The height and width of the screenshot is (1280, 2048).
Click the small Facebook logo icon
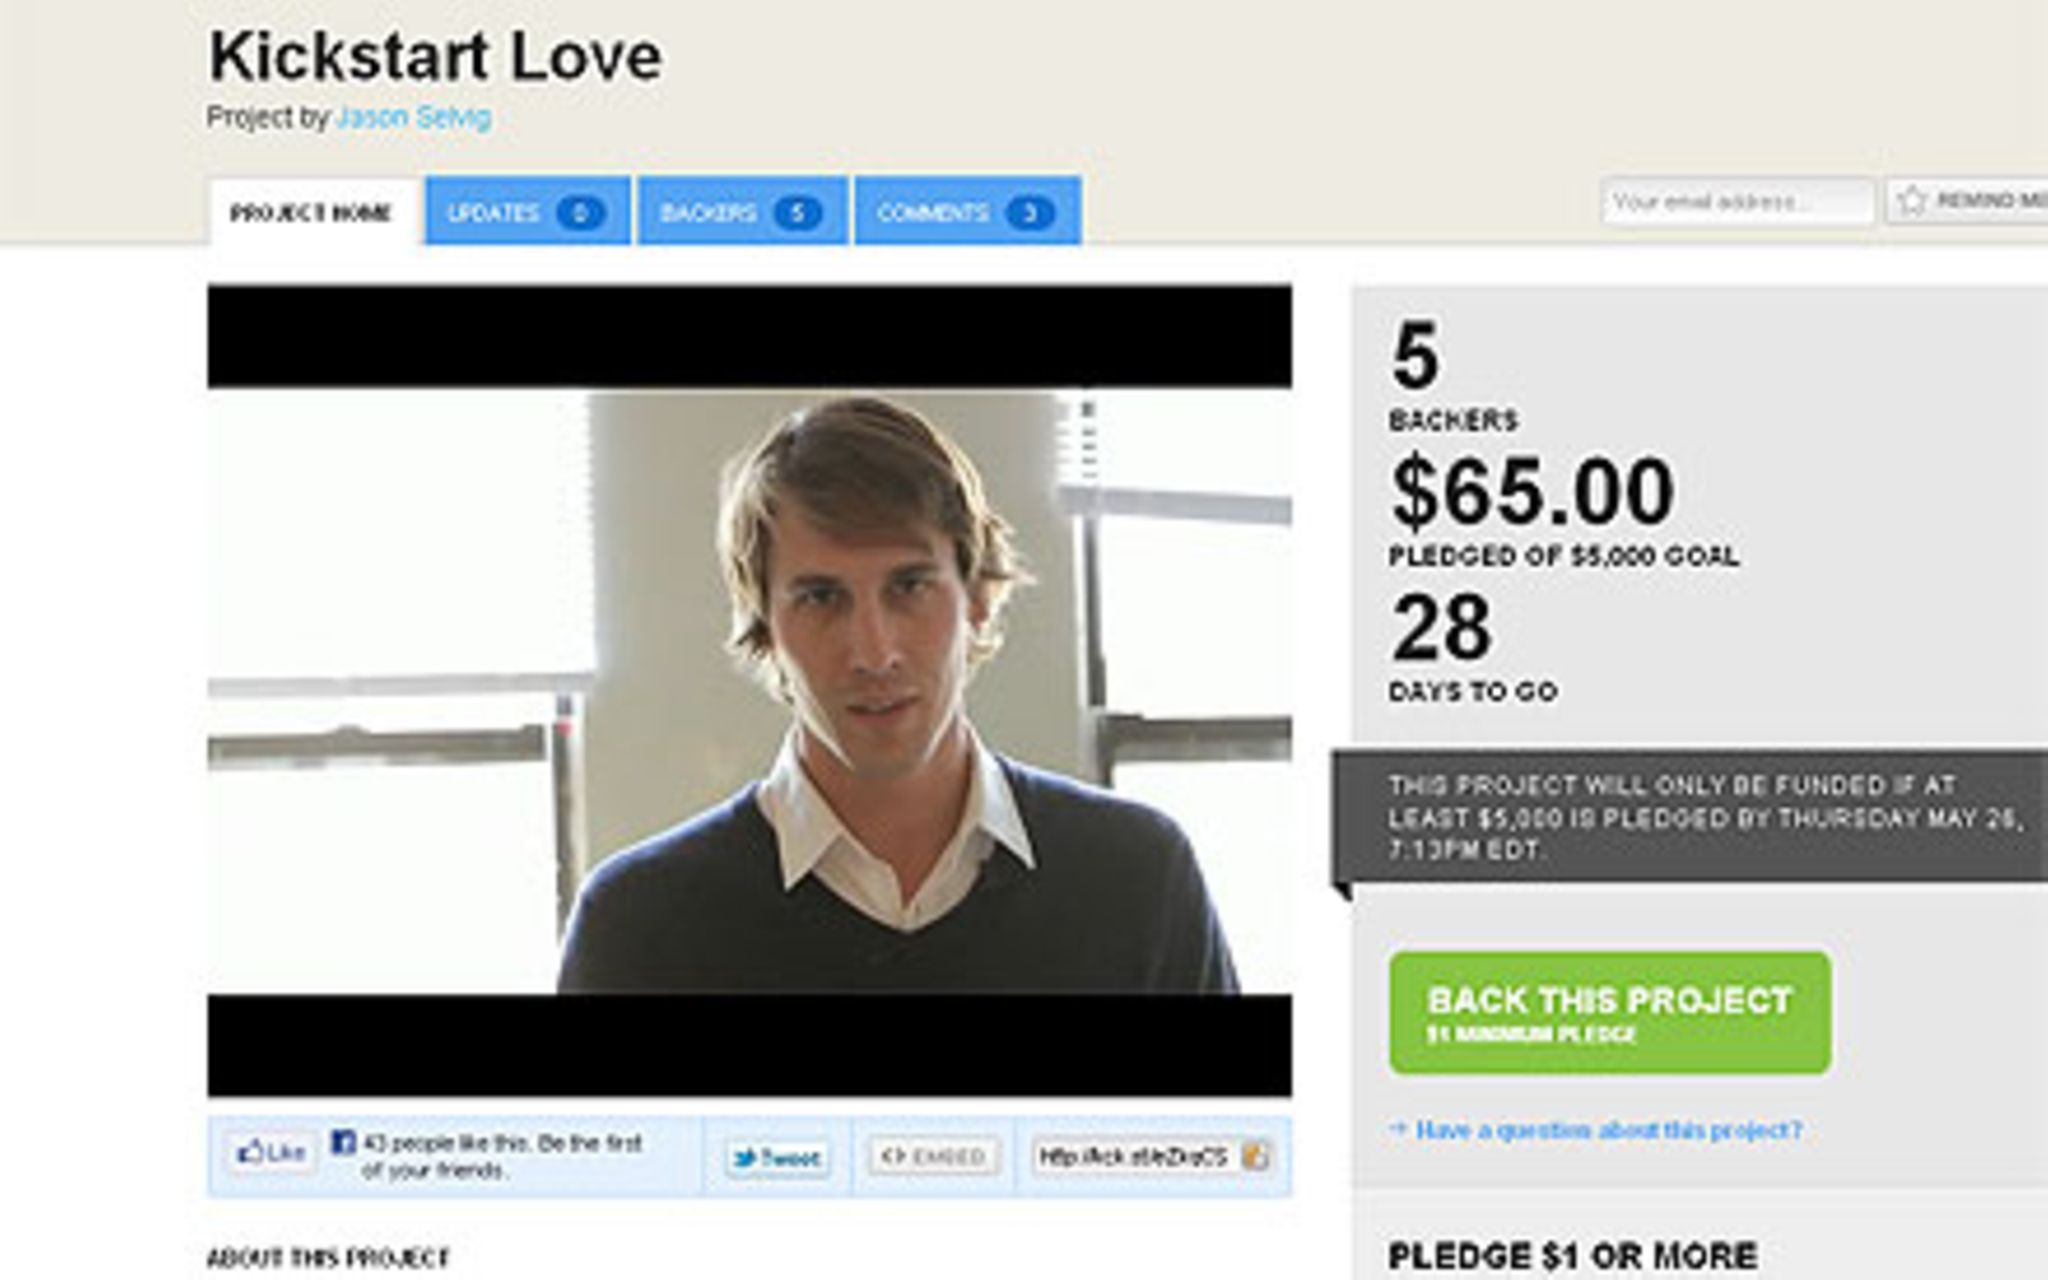click(343, 1142)
